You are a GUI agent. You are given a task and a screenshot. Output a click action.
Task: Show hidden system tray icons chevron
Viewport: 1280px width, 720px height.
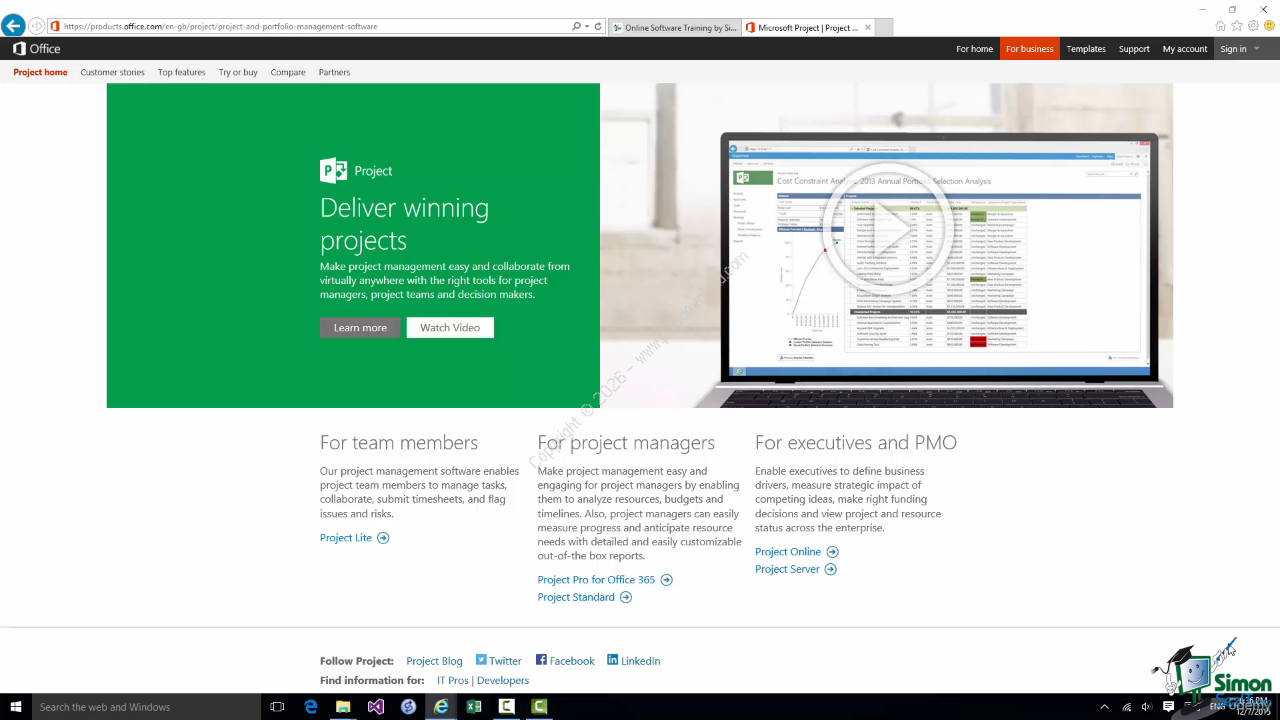click(1104, 707)
